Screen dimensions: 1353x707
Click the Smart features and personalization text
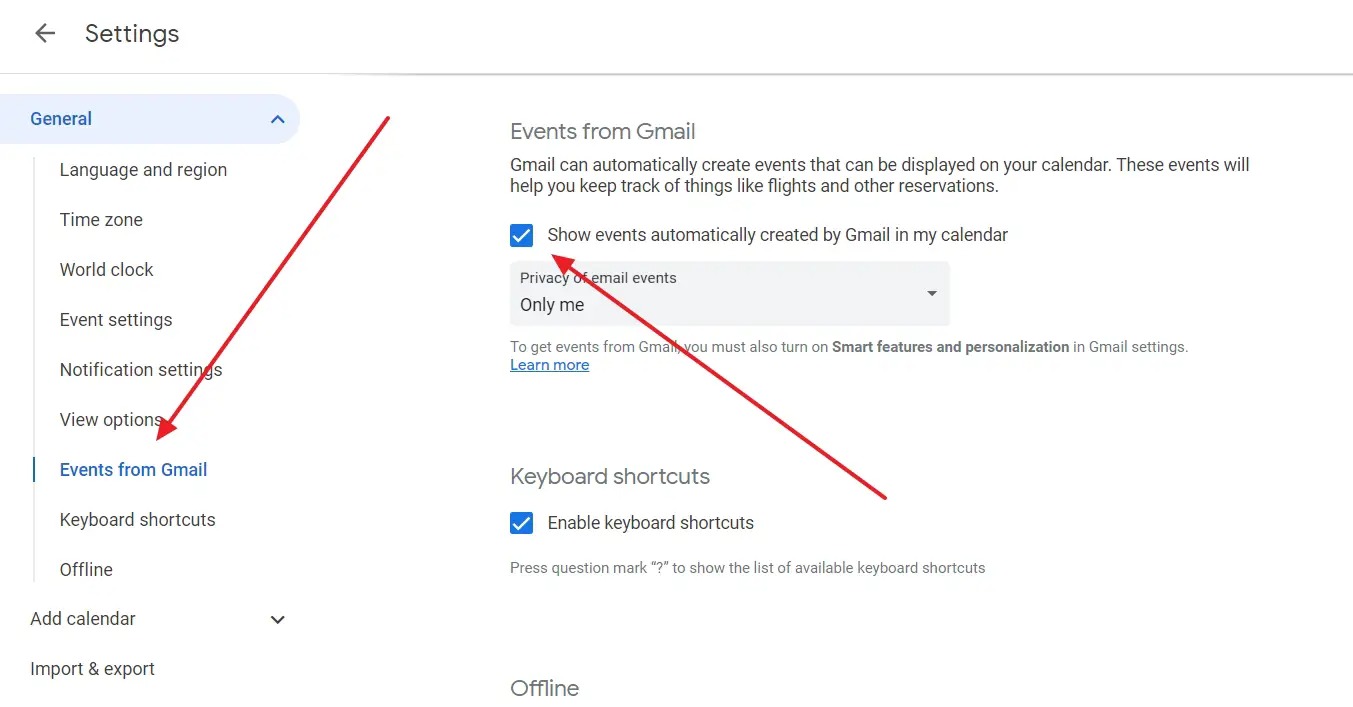click(x=951, y=347)
